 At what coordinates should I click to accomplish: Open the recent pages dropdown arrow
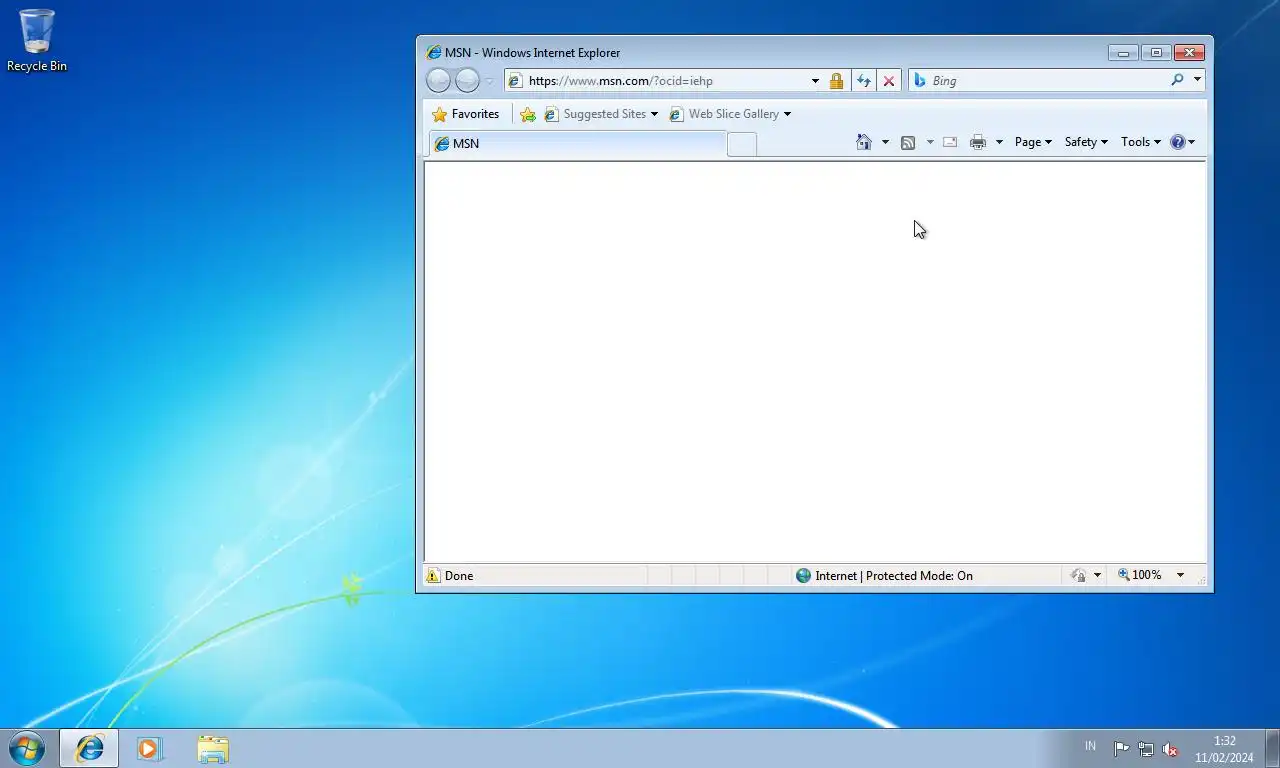(x=489, y=81)
